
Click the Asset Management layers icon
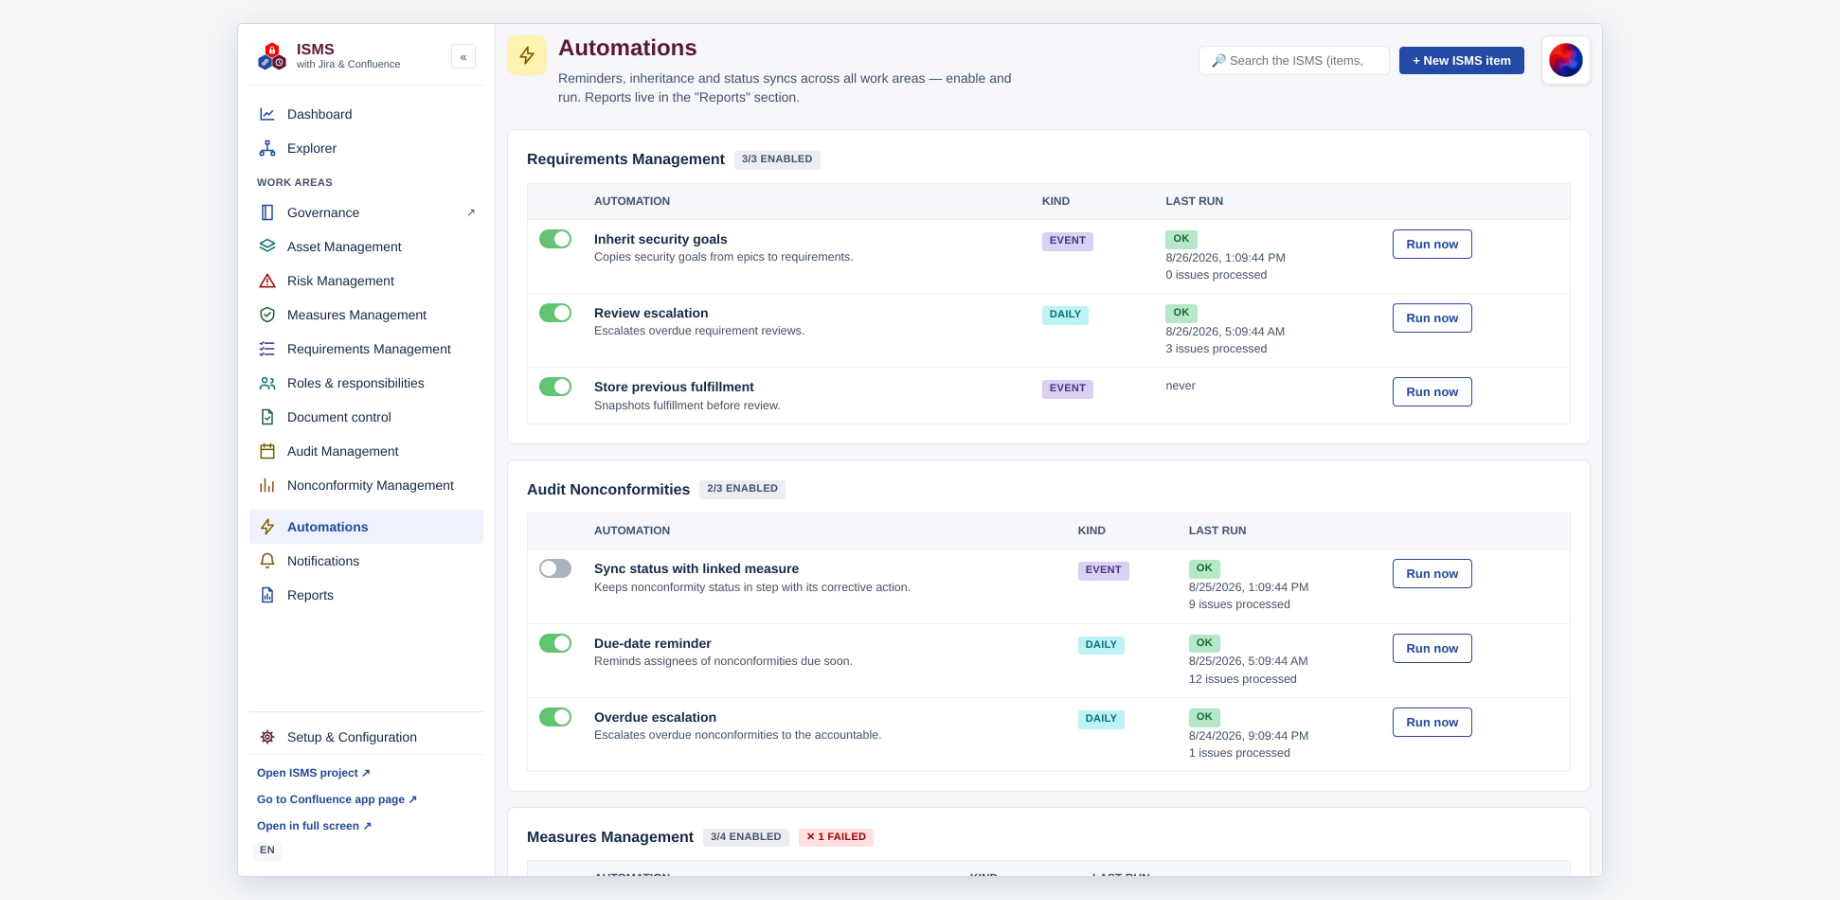tap(267, 246)
